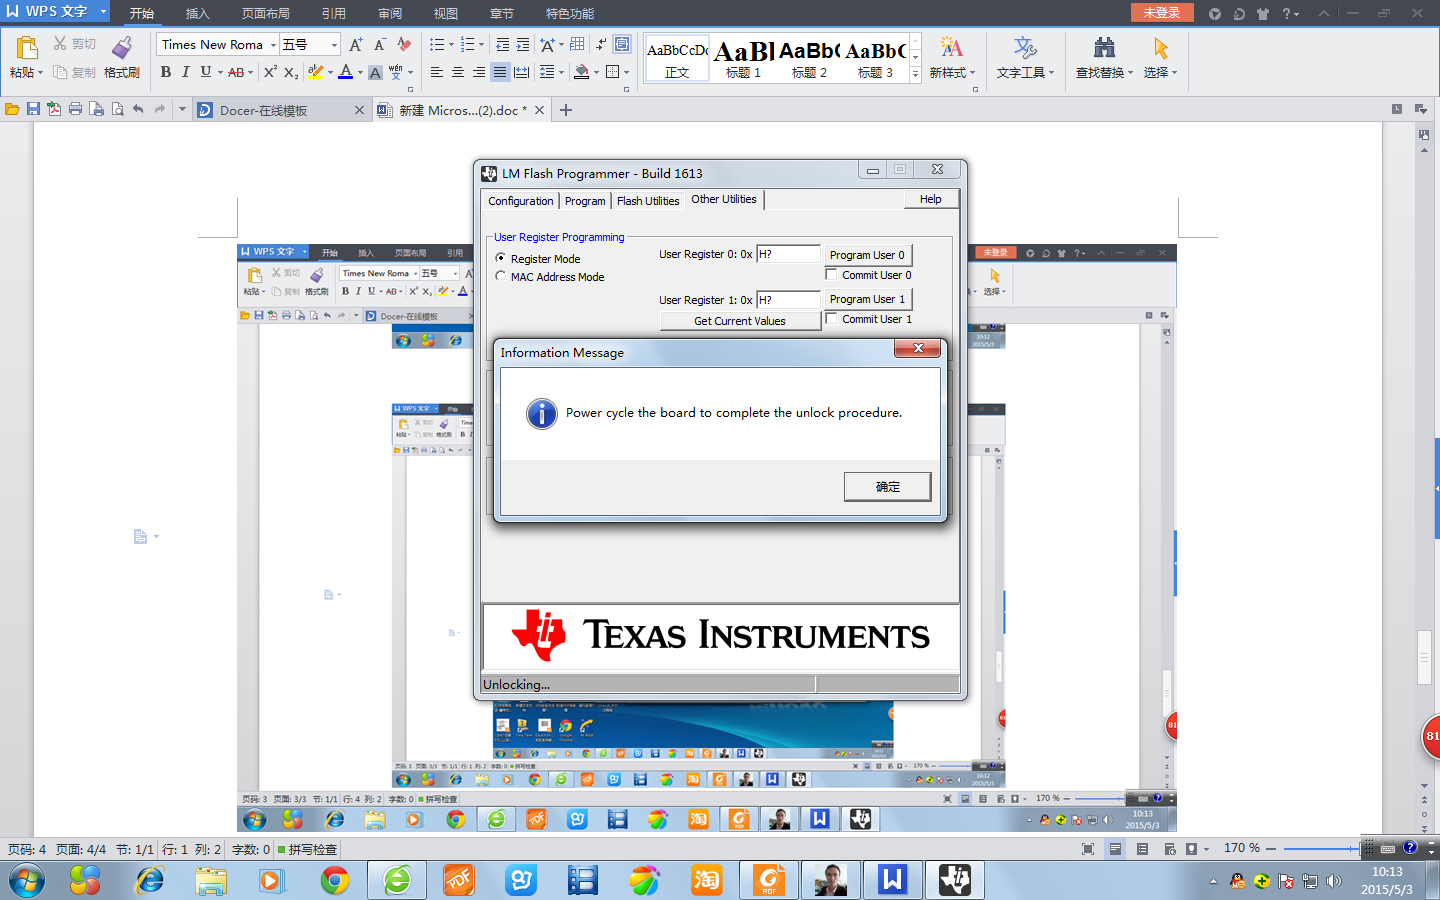
Task: Click the character shading icon
Action: pyautogui.click(x=375, y=72)
